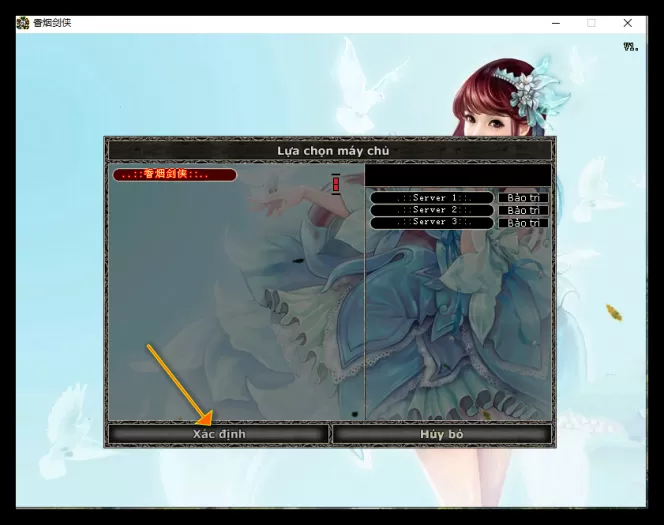Click the black info box above server list
664x525 pixels.
(458, 175)
